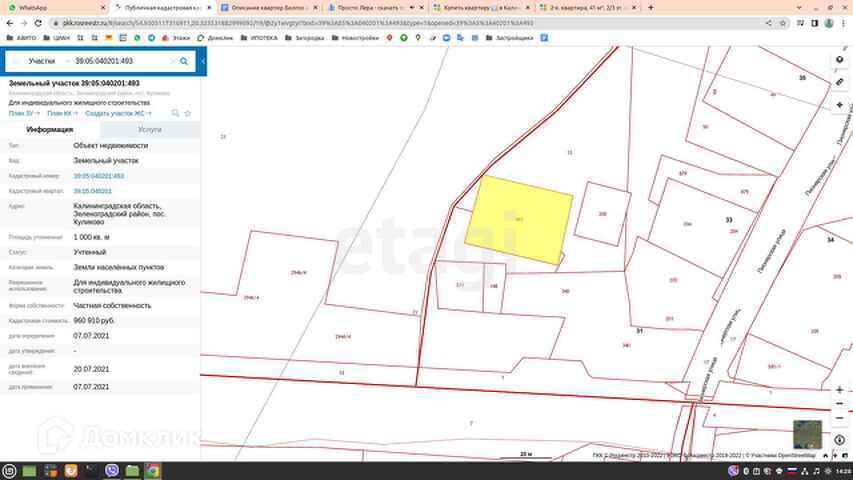Zoom in on the map
The width and height of the screenshot is (853, 480).
point(839,390)
